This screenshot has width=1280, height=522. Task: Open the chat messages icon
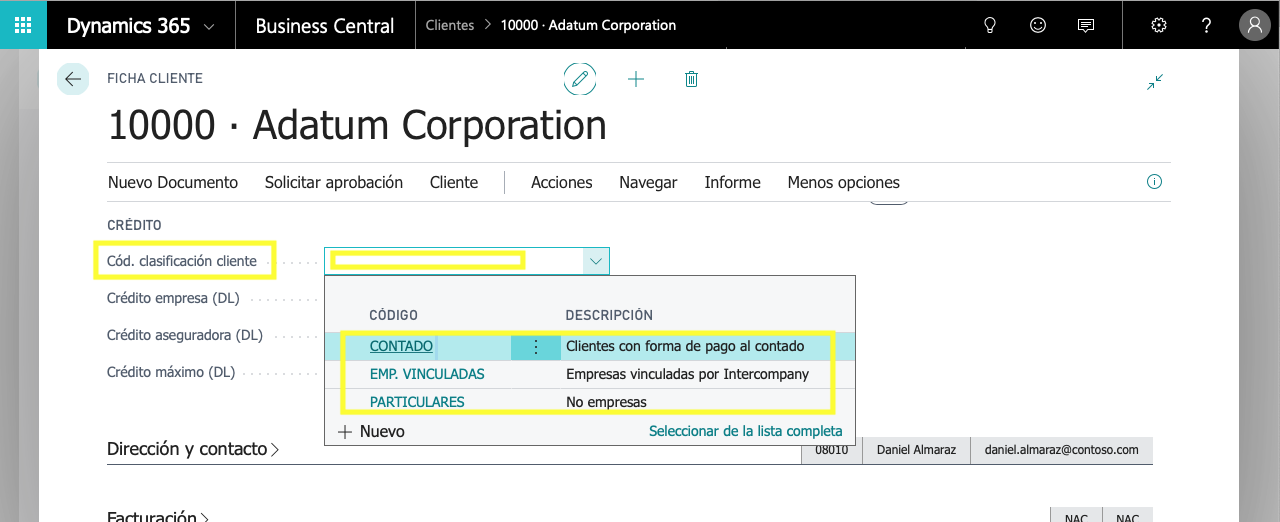pyautogui.click(x=1086, y=26)
